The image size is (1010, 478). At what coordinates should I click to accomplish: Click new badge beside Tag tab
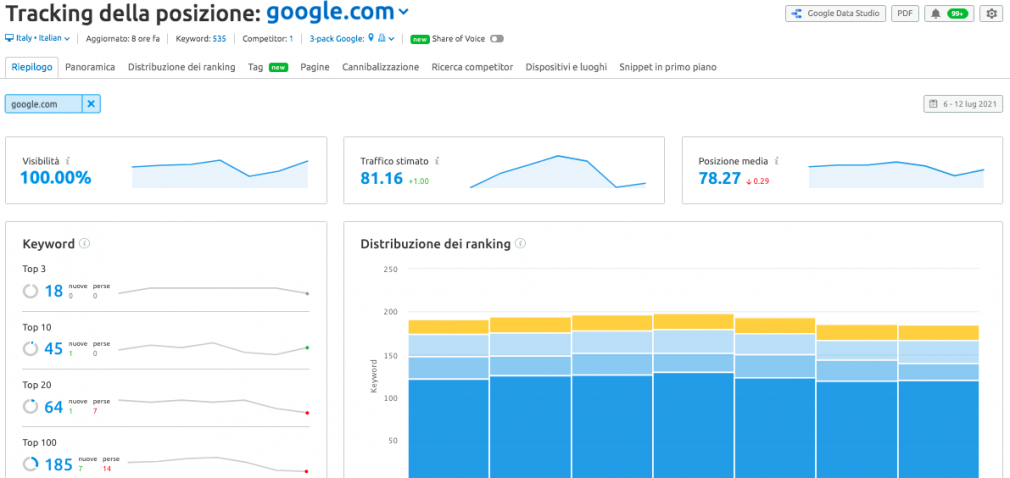278,67
